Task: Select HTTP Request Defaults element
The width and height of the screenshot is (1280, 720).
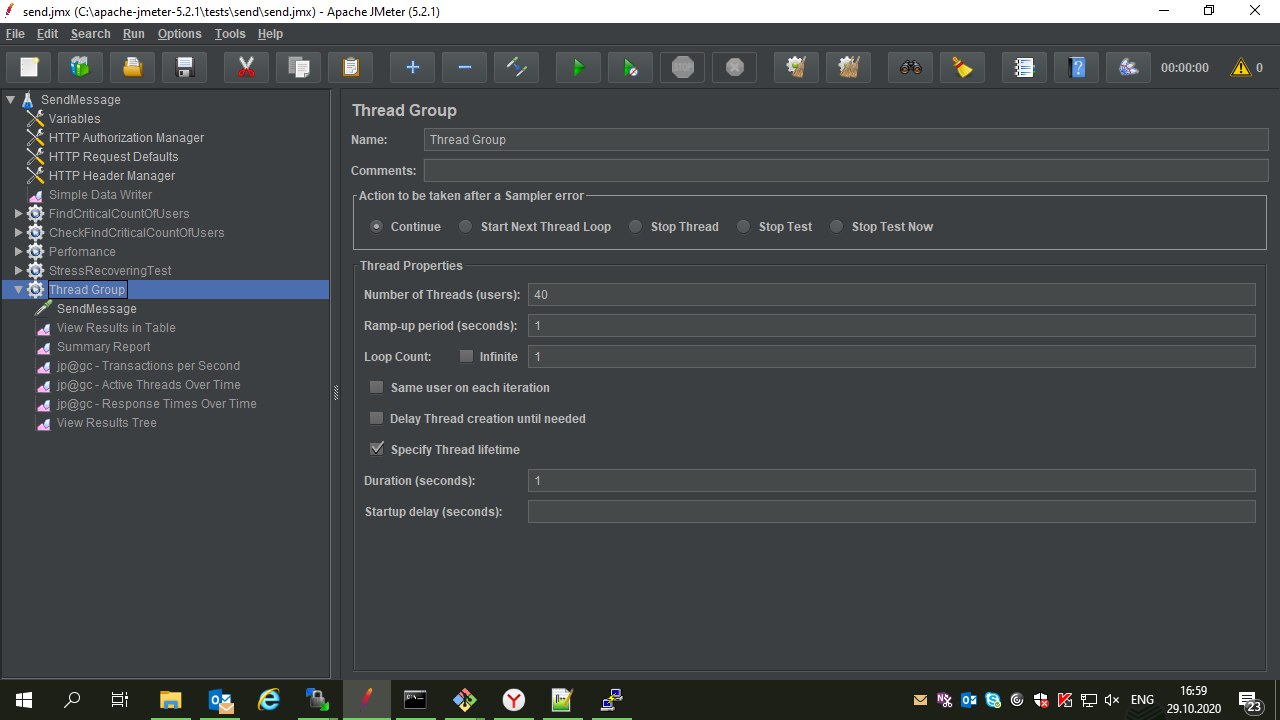Action: pos(113,157)
